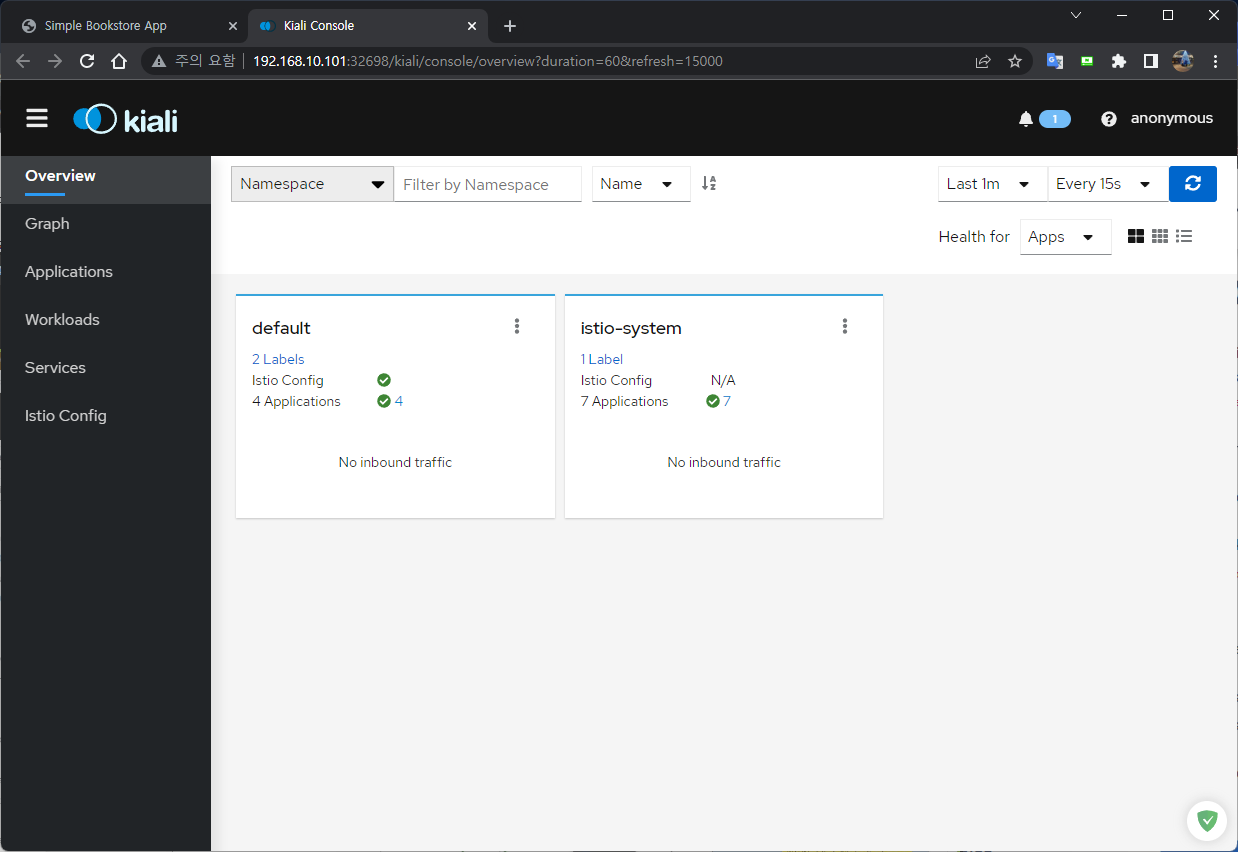Open the Google Translate extension
1238x852 pixels.
[x=1055, y=61]
